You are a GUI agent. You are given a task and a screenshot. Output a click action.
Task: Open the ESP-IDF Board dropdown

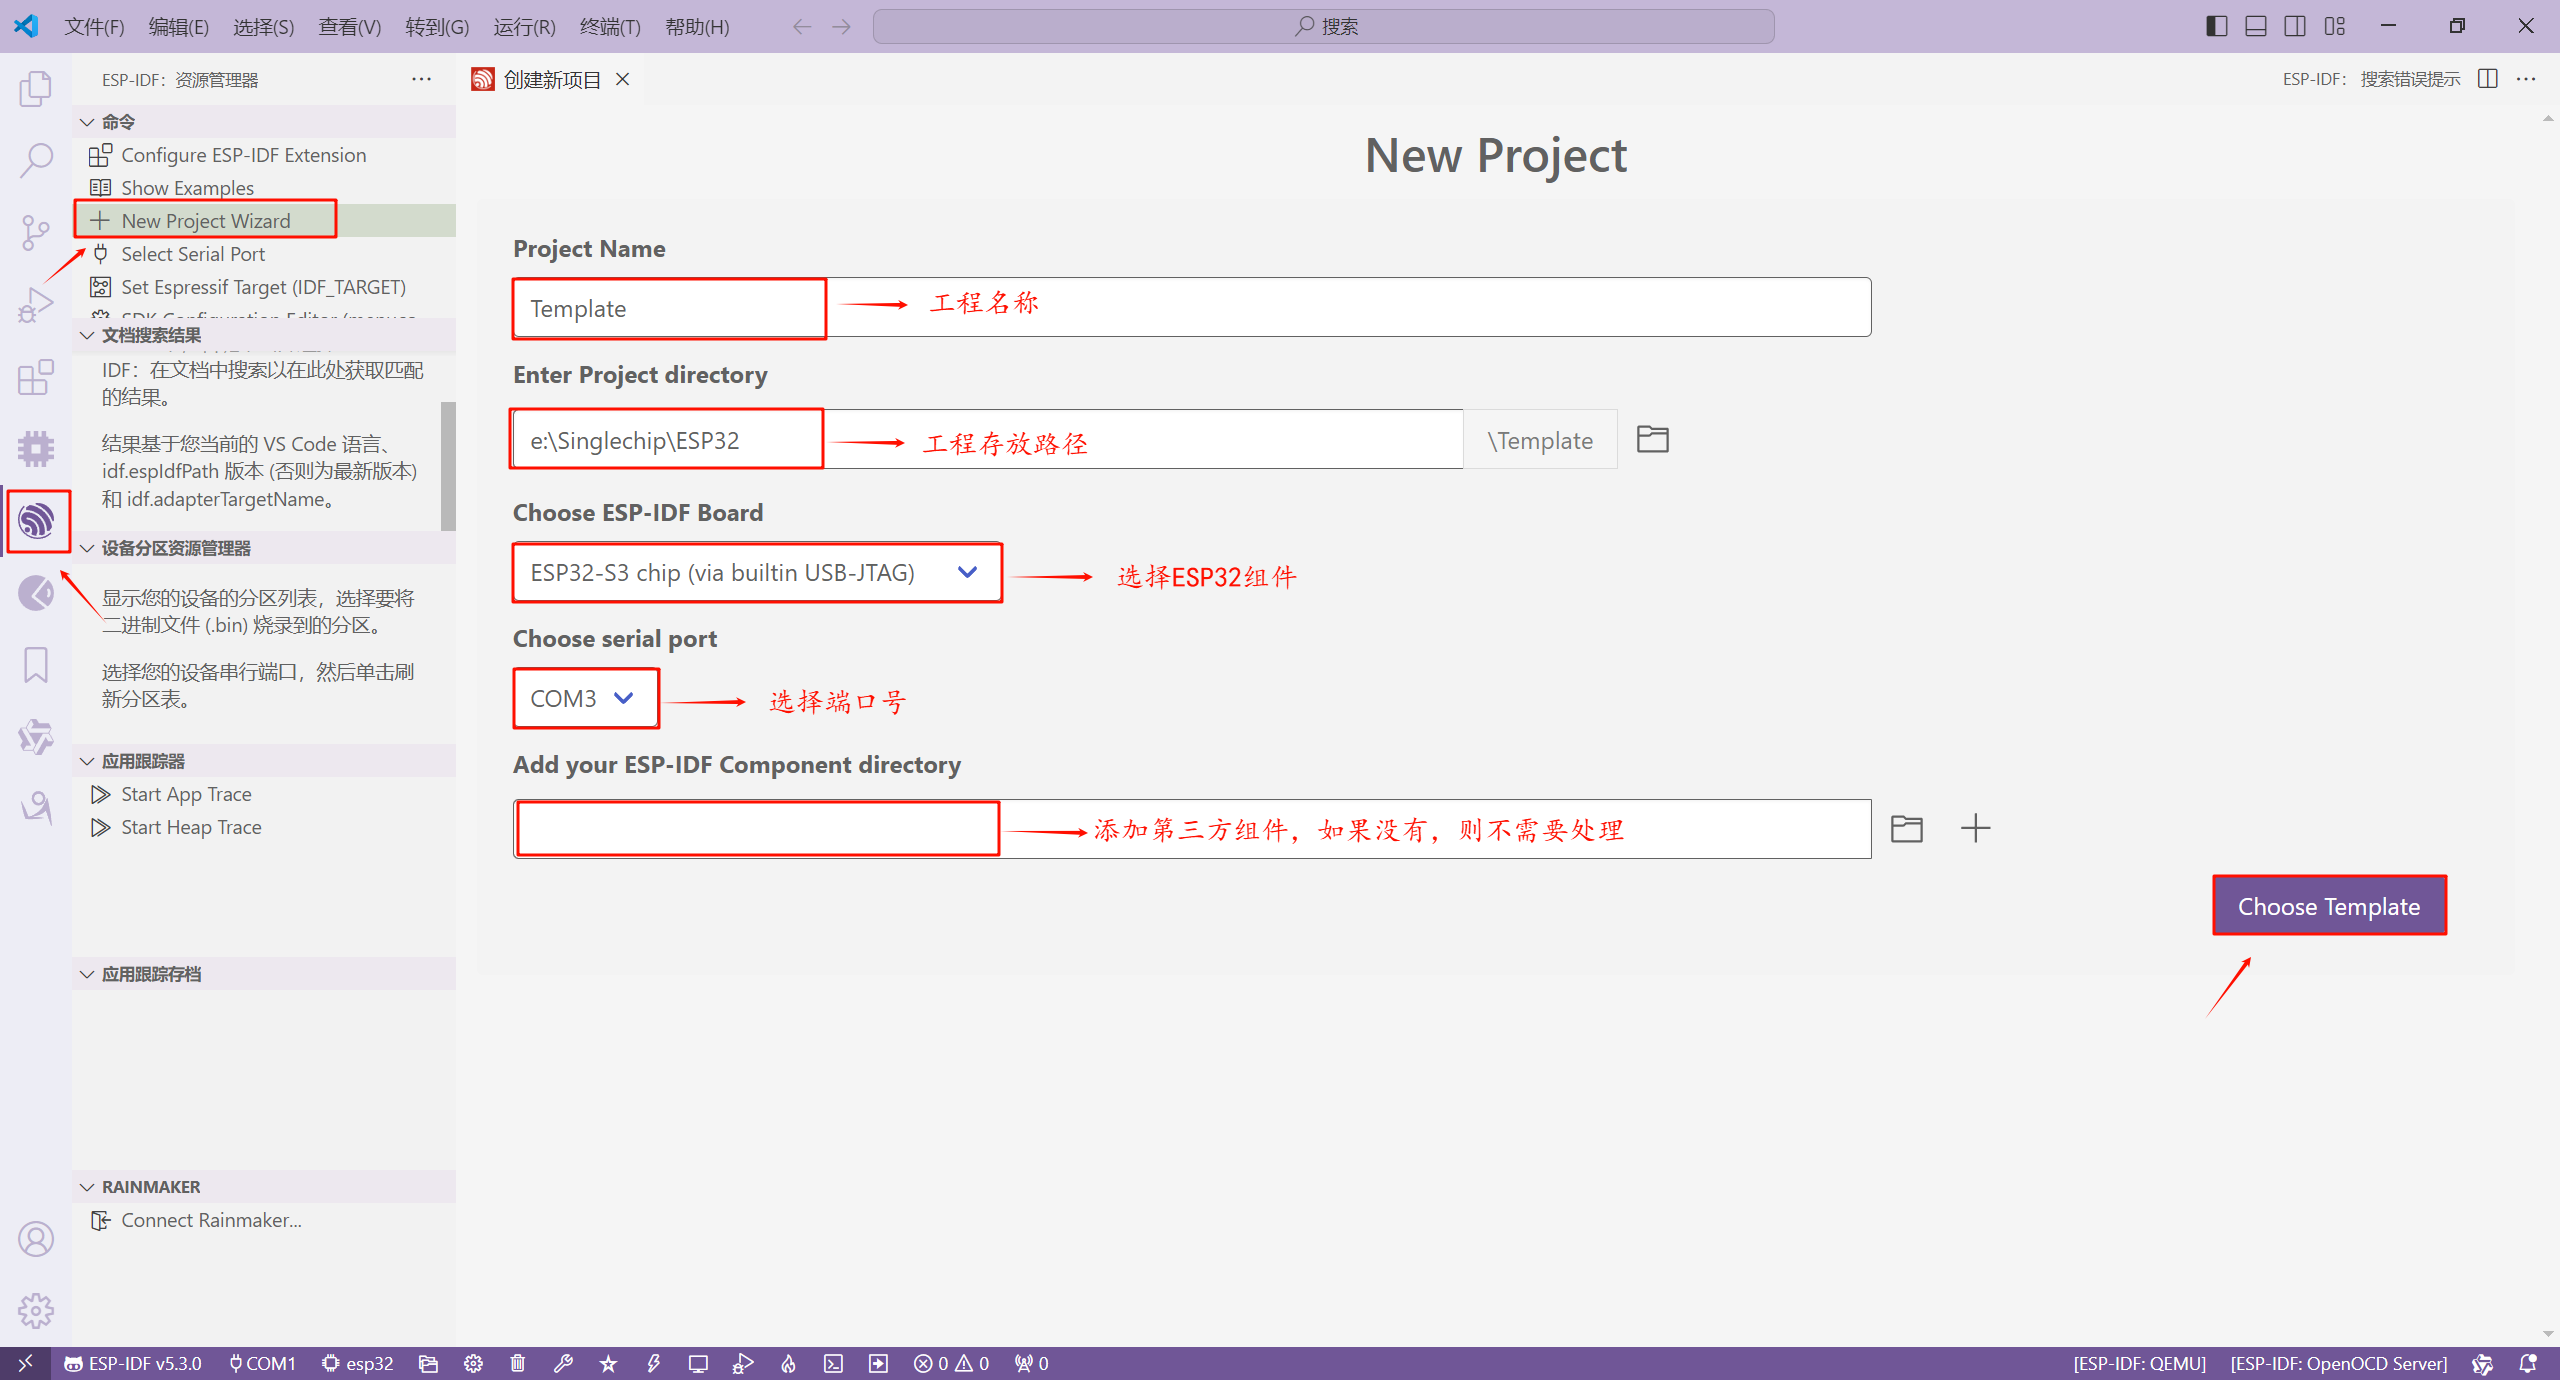(756, 573)
